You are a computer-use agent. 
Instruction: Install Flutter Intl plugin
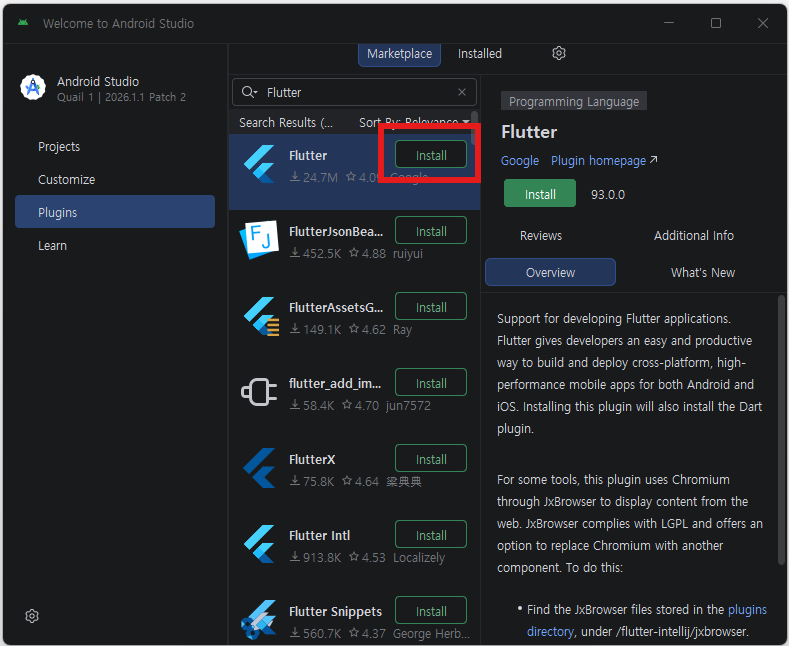[x=431, y=535]
